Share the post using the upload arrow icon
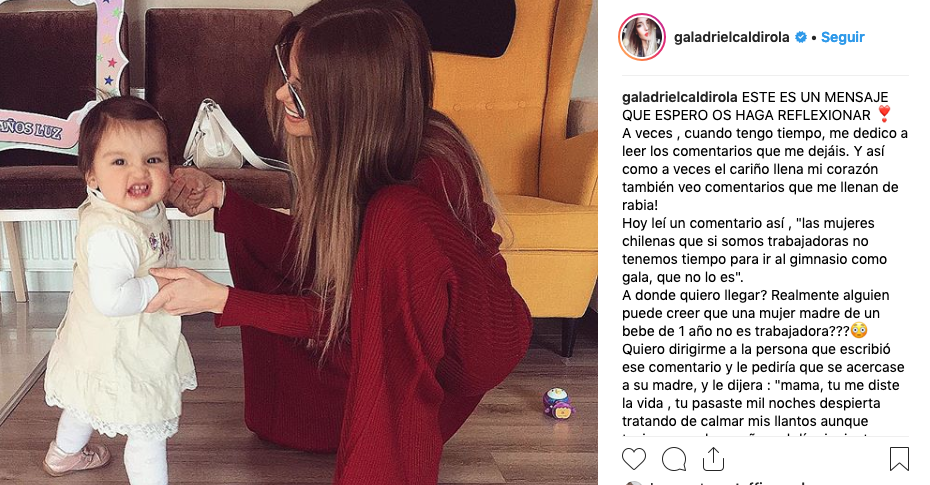 pos(713,459)
